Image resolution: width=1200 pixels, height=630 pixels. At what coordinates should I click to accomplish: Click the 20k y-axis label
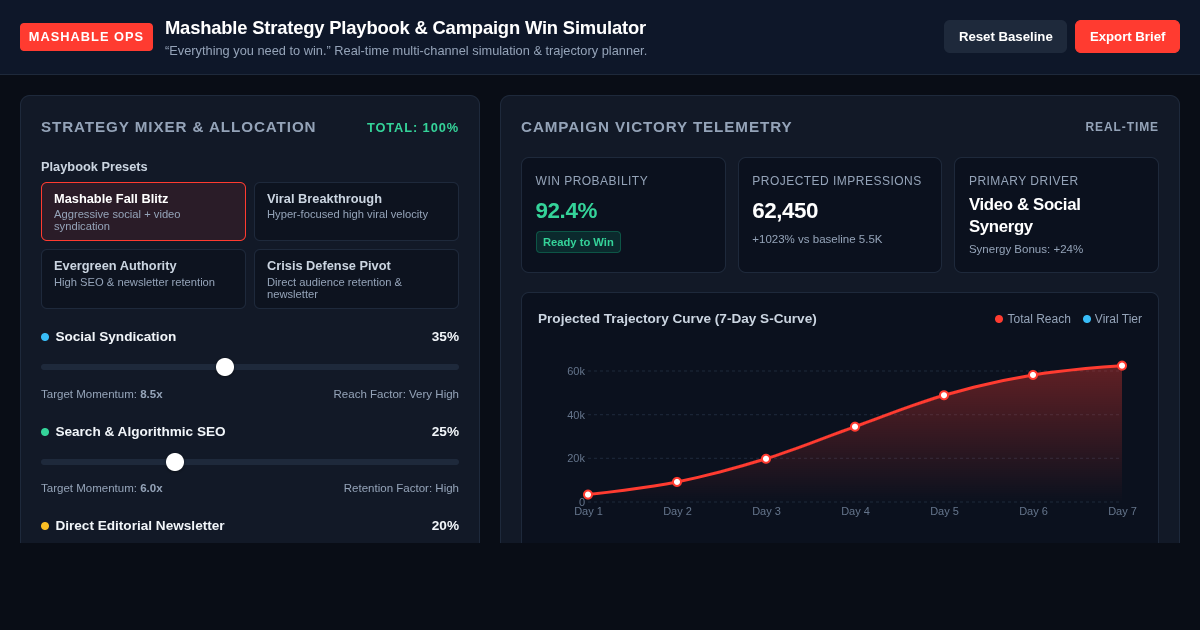click(576, 458)
